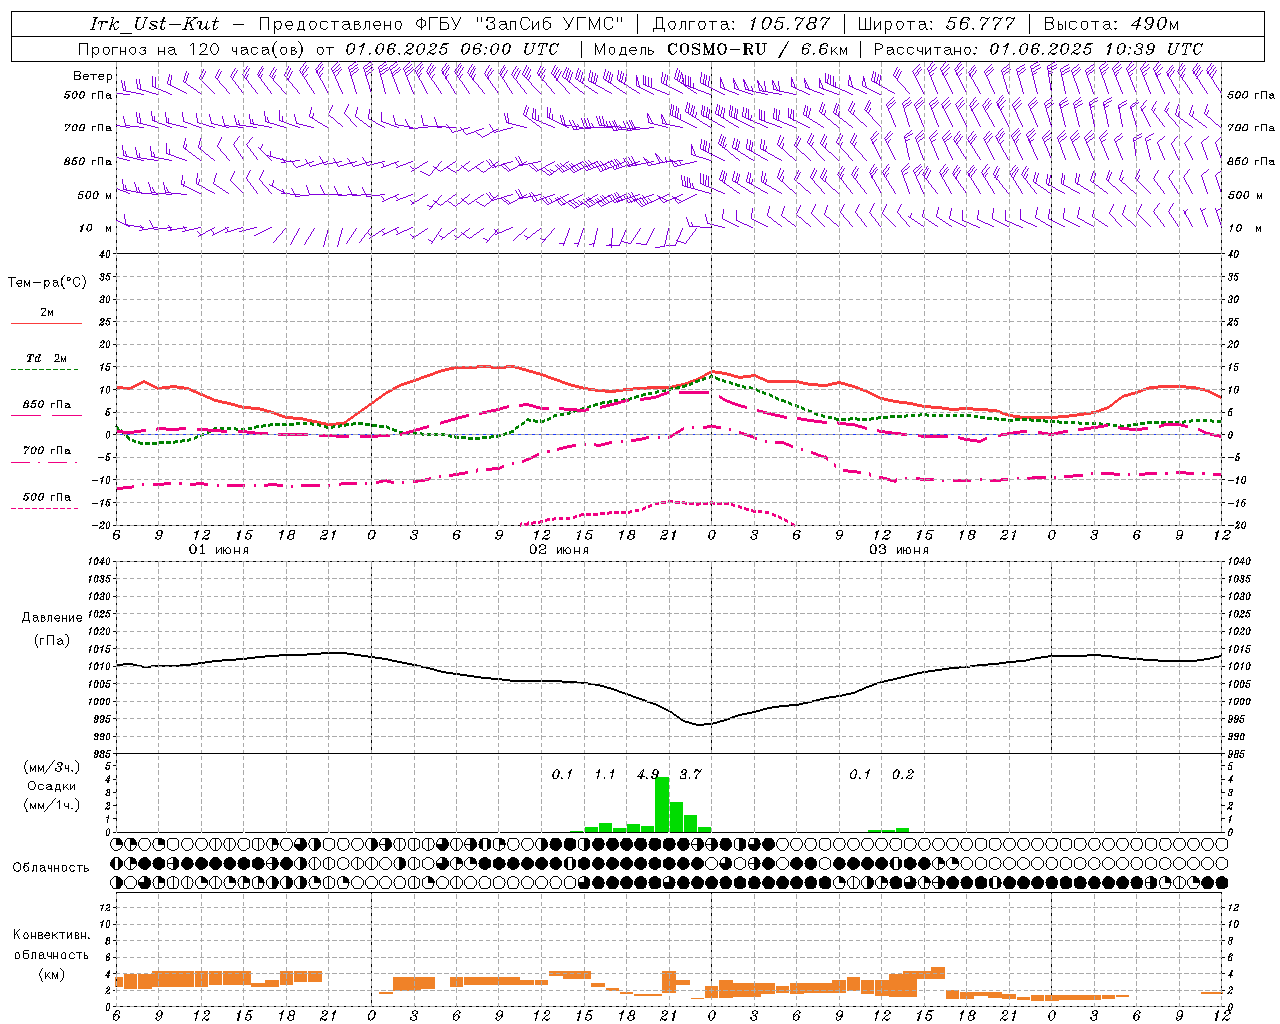
Task: Click the 02 июня date label
Action: (x=559, y=550)
